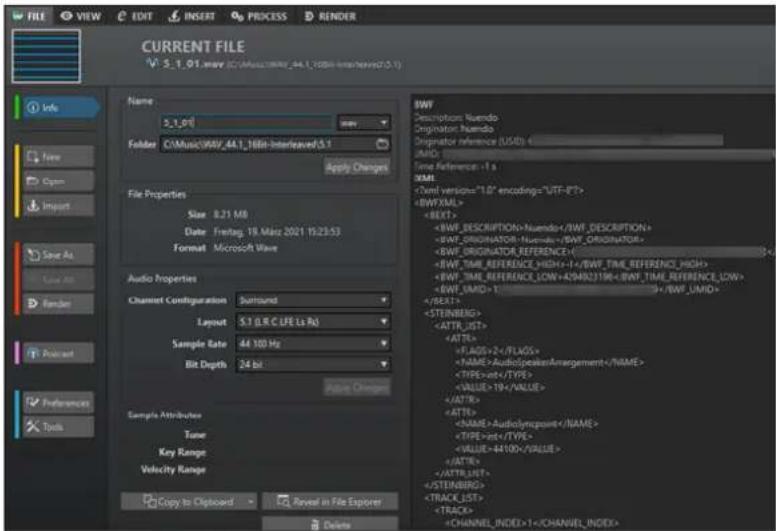Click the Reveal in File Explorer icon
This screenshot has width=776, height=531.
point(283,501)
